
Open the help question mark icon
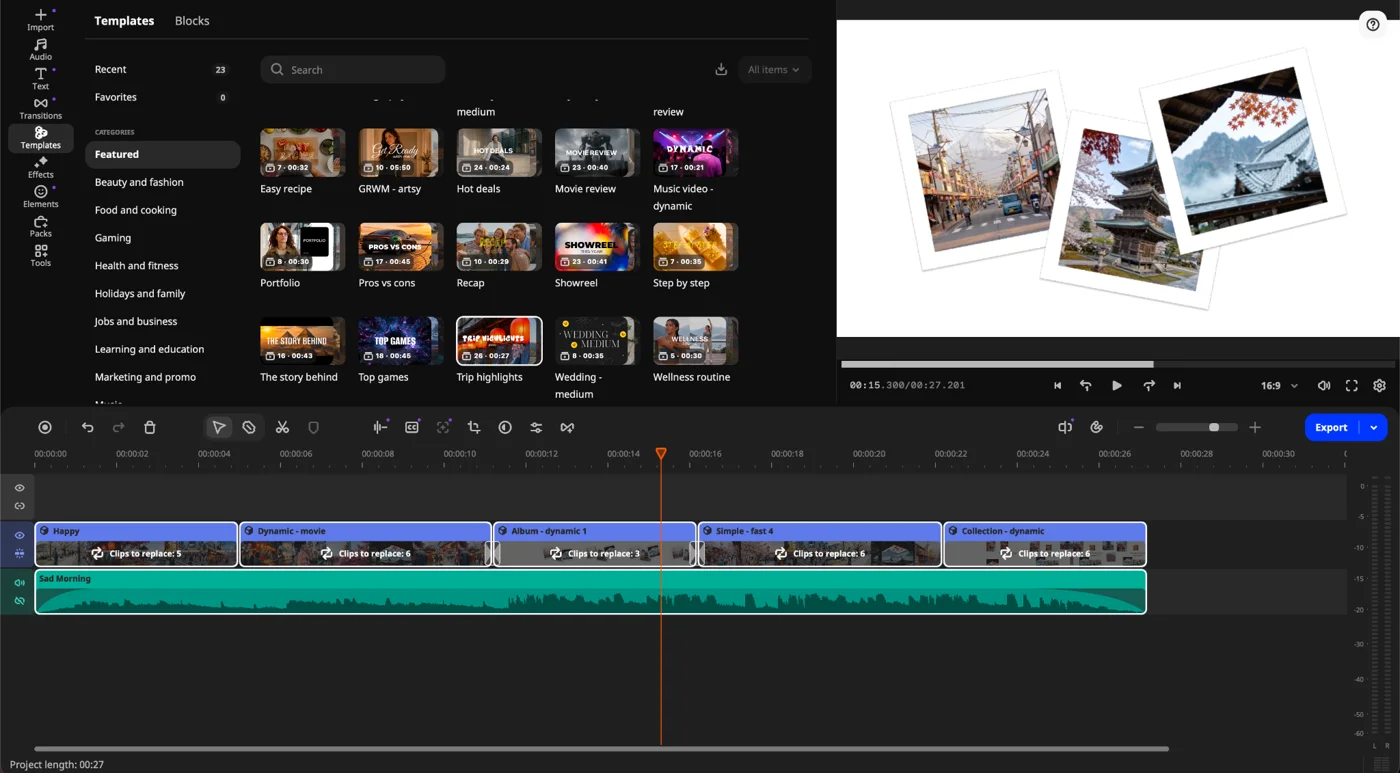pyautogui.click(x=1372, y=25)
